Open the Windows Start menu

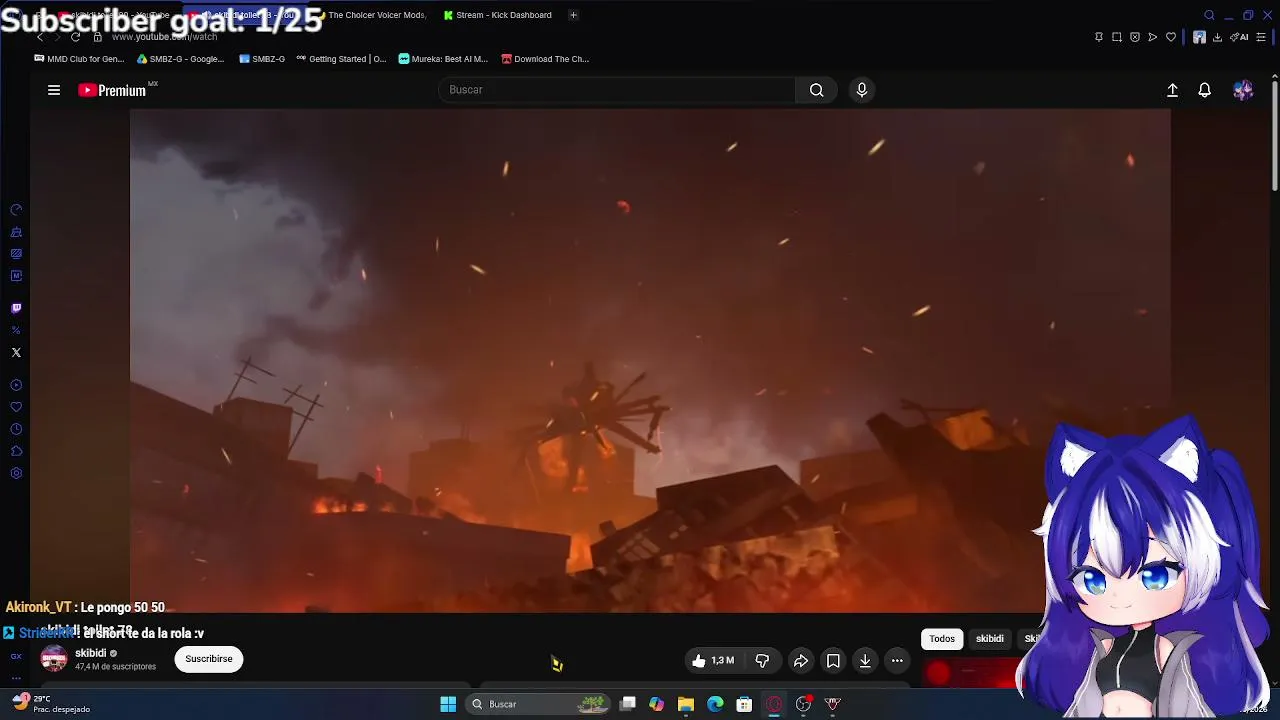448,704
